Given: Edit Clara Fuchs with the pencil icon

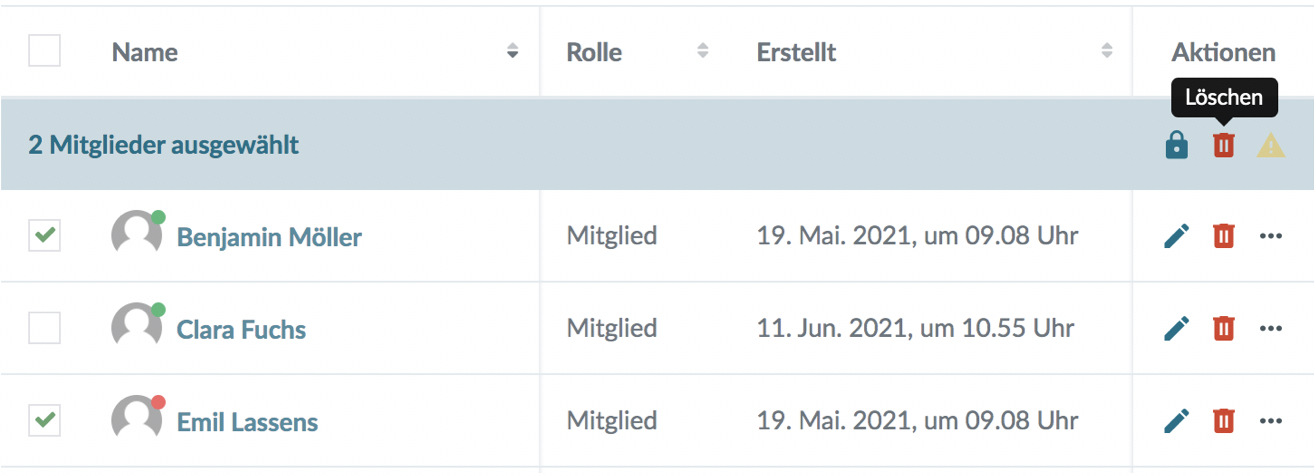Looking at the screenshot, I should point(1177,328).
